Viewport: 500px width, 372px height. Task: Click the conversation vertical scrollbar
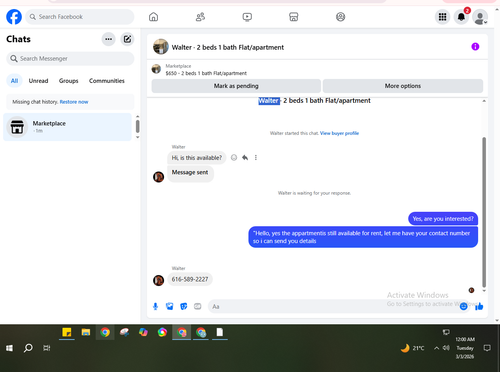click(484, 212)
